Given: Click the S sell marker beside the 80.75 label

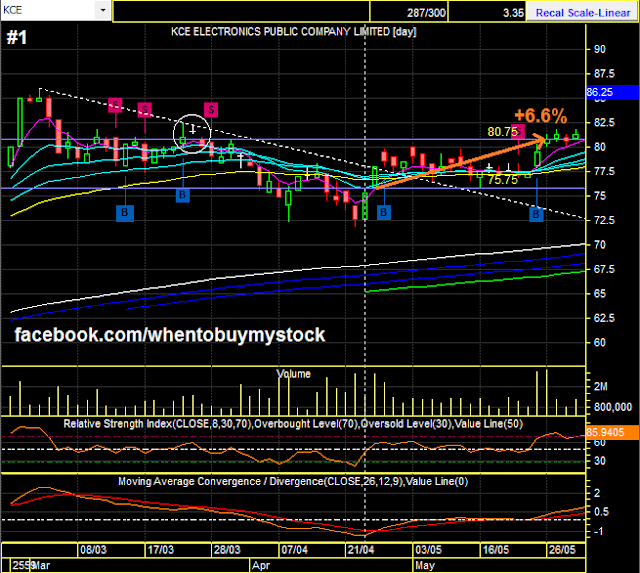Looking at the screenshot, I should 518,131.
